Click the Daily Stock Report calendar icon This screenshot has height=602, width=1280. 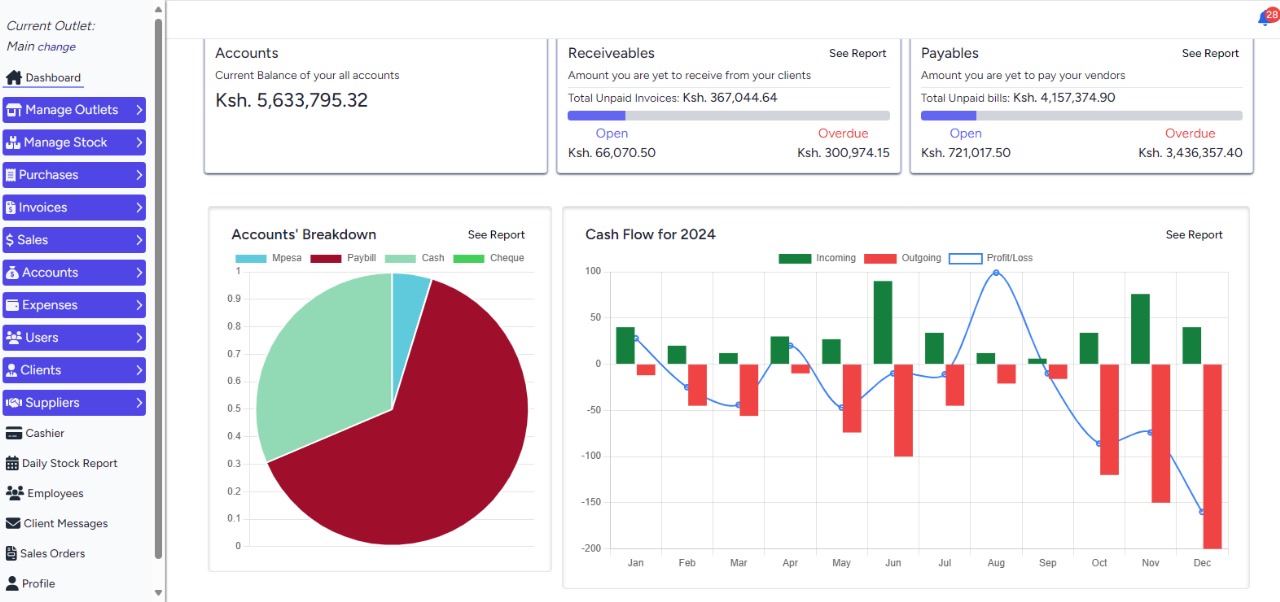click(x=13, y=463)
